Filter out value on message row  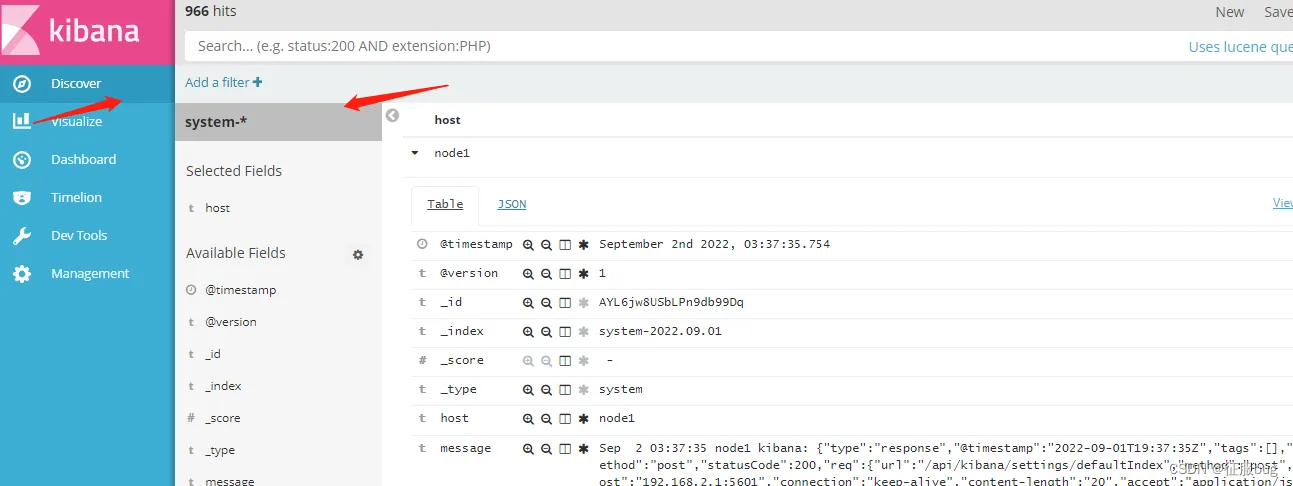pos(546,448)
